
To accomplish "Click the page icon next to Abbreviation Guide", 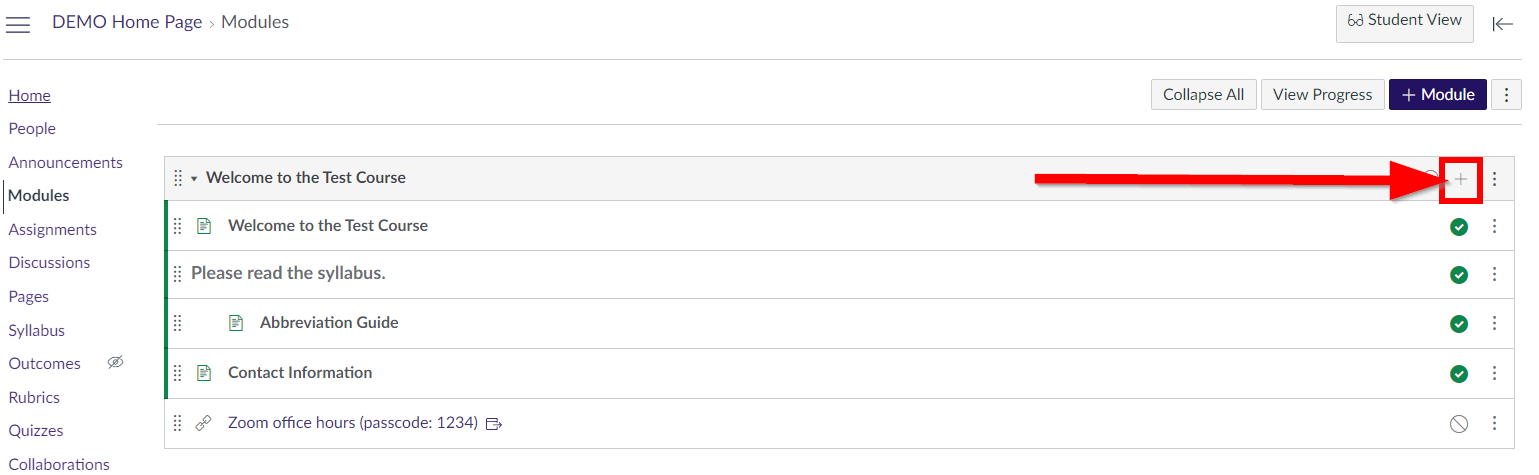I will pos(236,323).
